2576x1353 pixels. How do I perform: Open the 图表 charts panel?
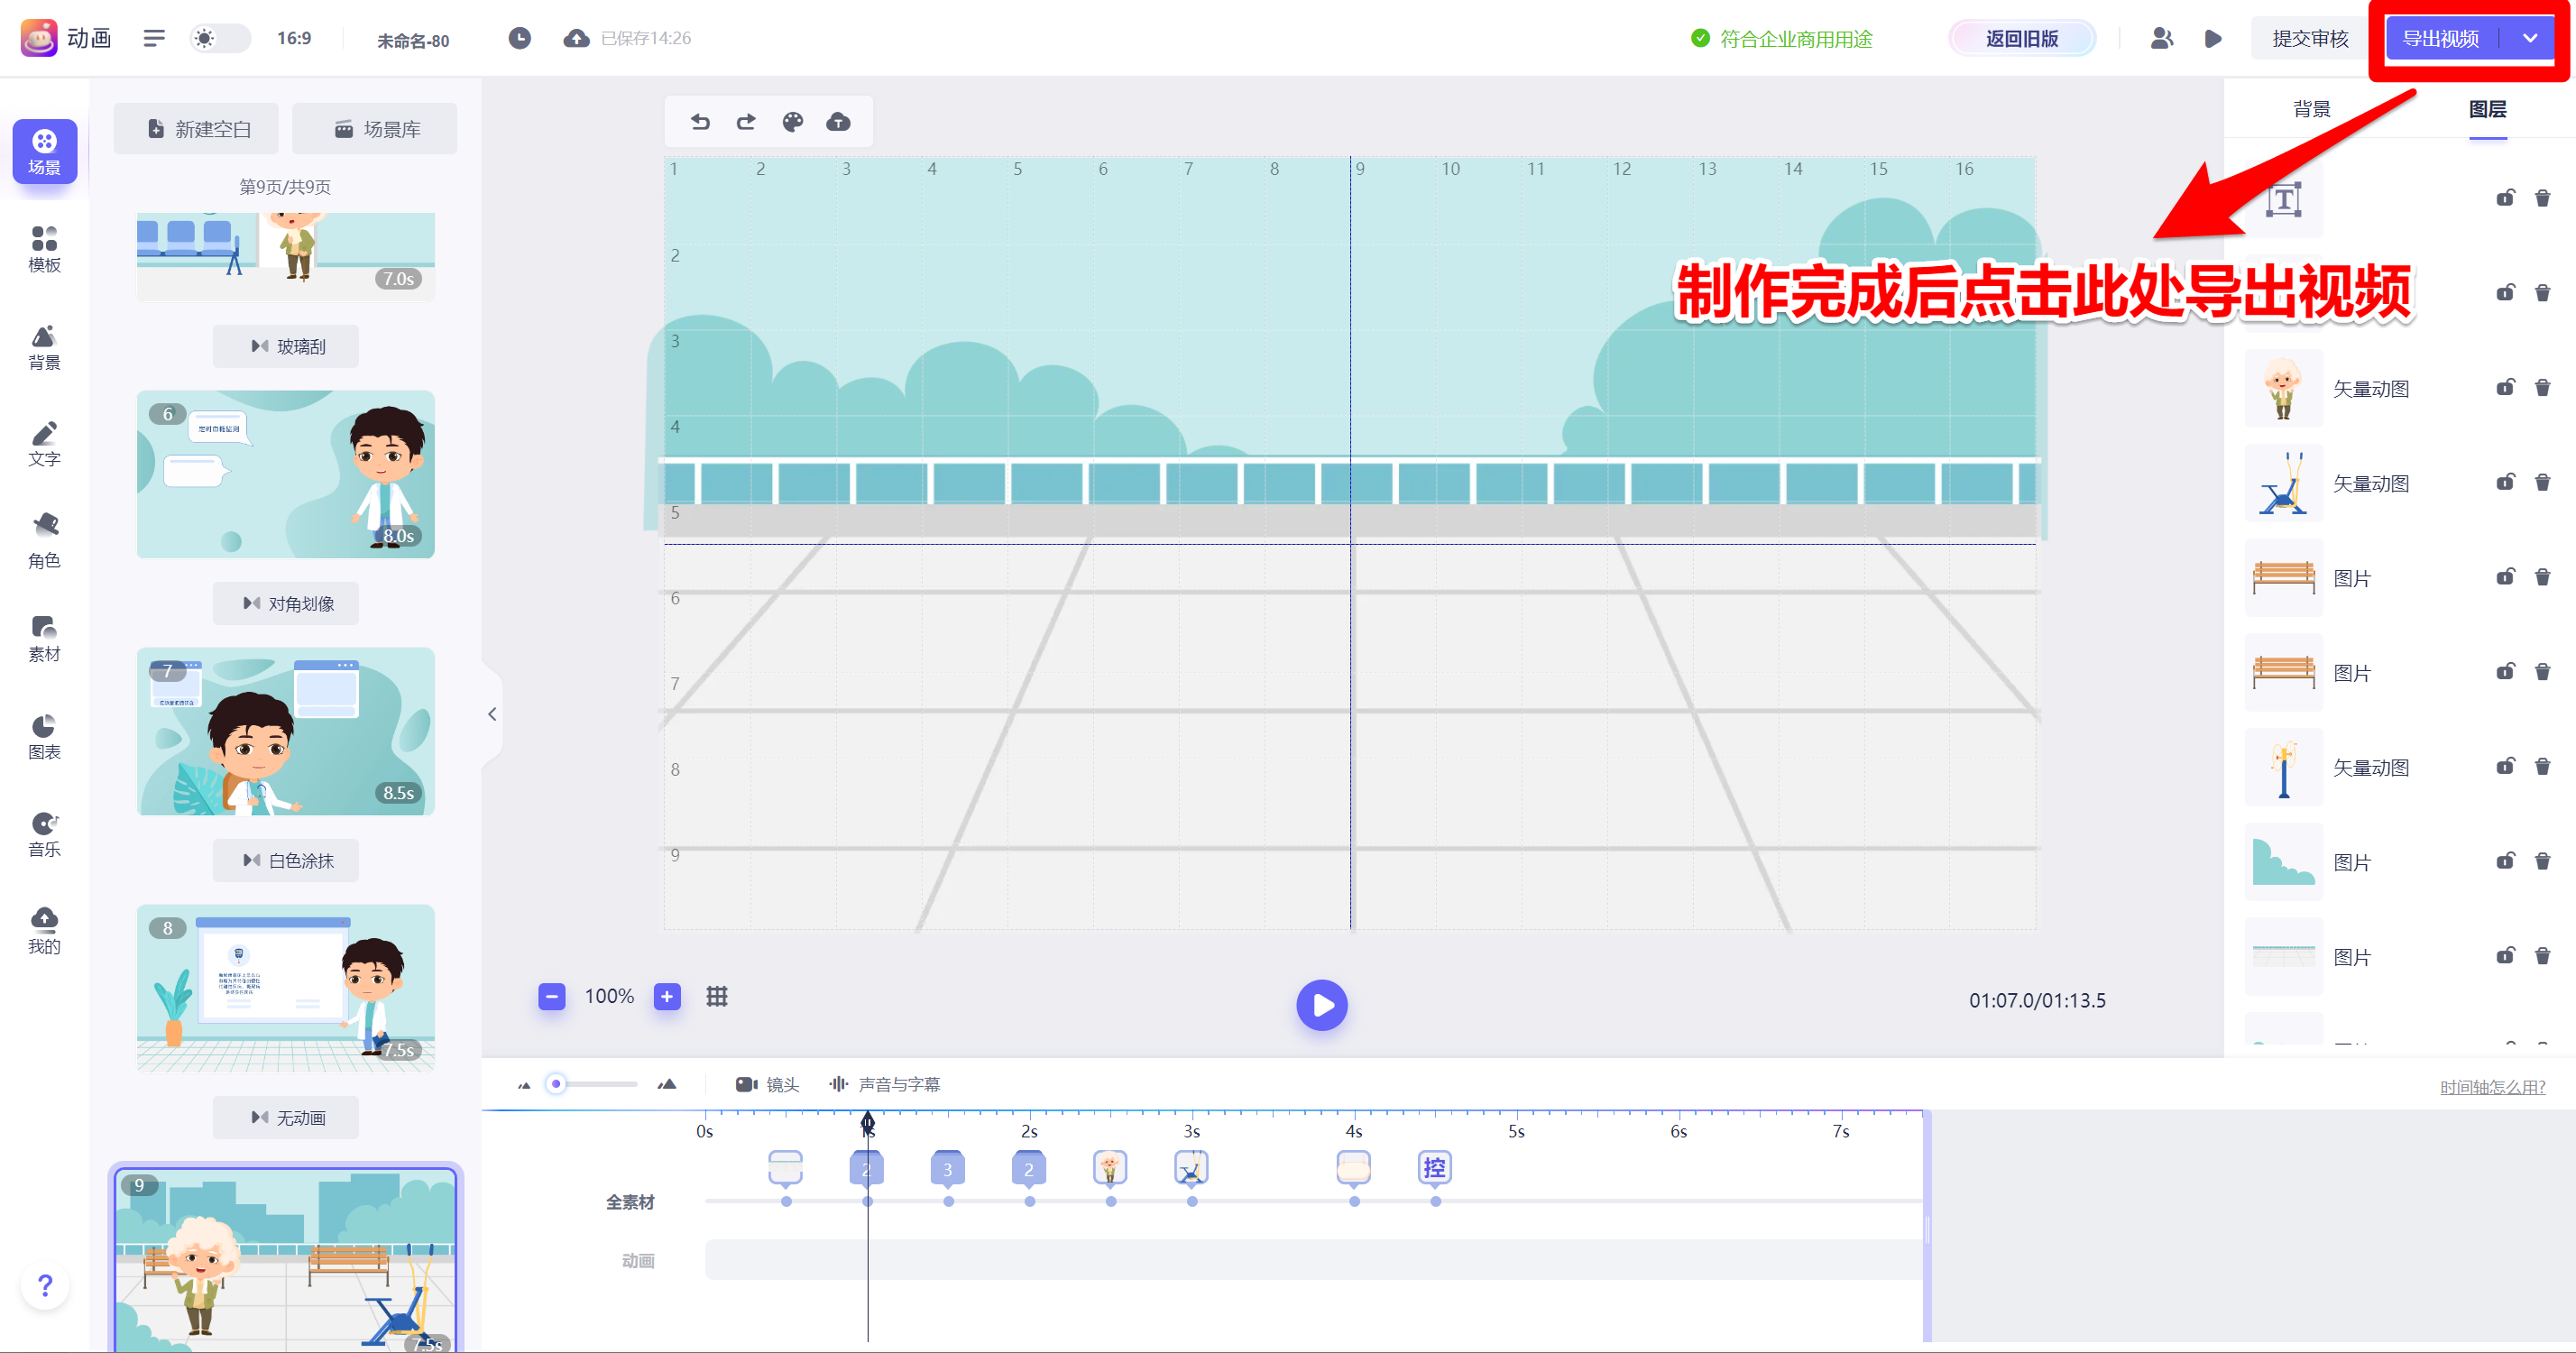point(44,737)
